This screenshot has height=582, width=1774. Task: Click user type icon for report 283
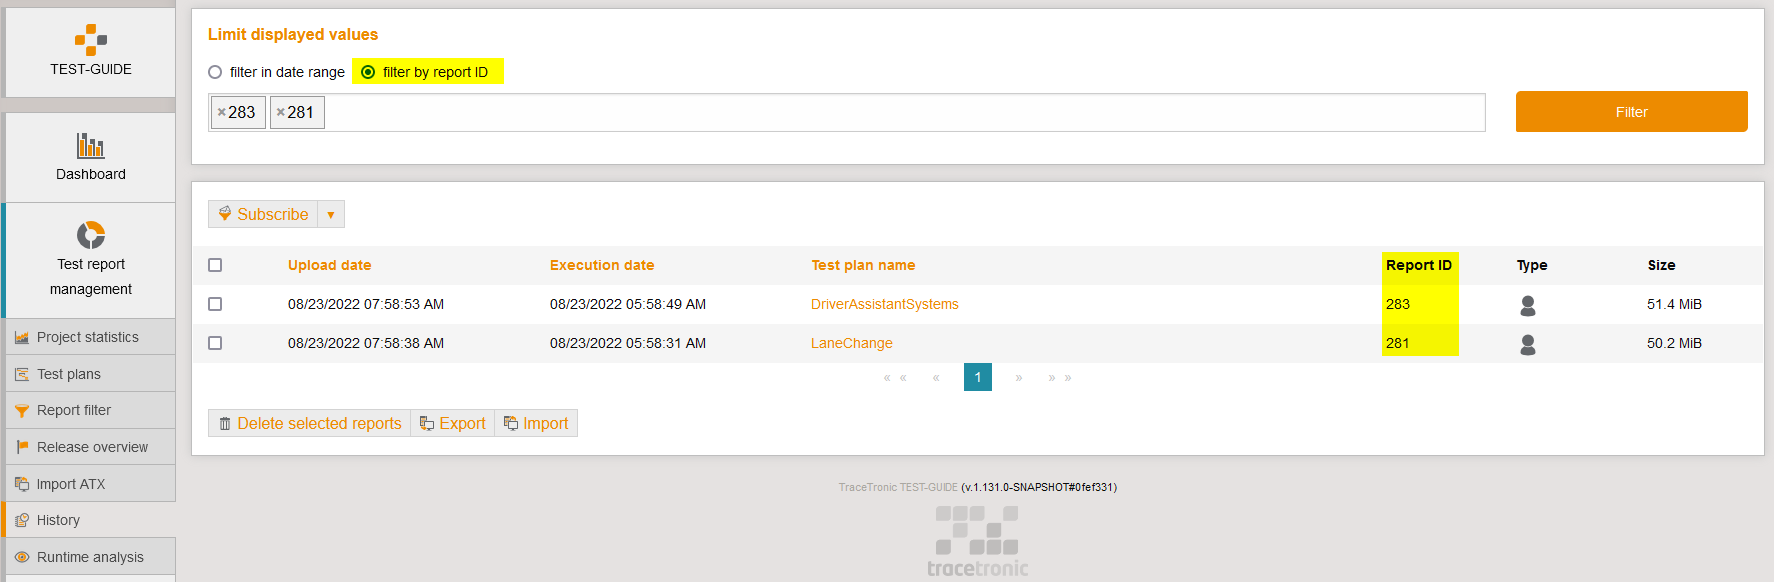1527,305
